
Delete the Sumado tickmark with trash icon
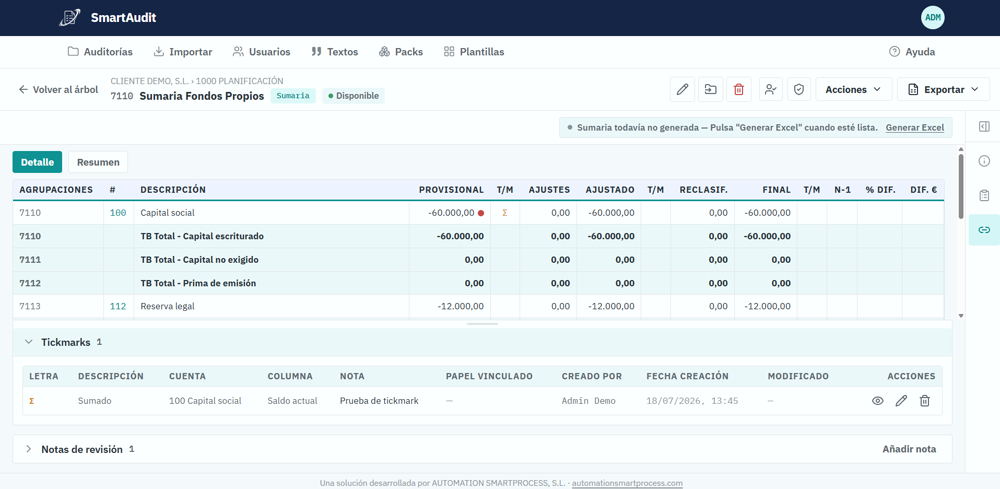(925, 401)
